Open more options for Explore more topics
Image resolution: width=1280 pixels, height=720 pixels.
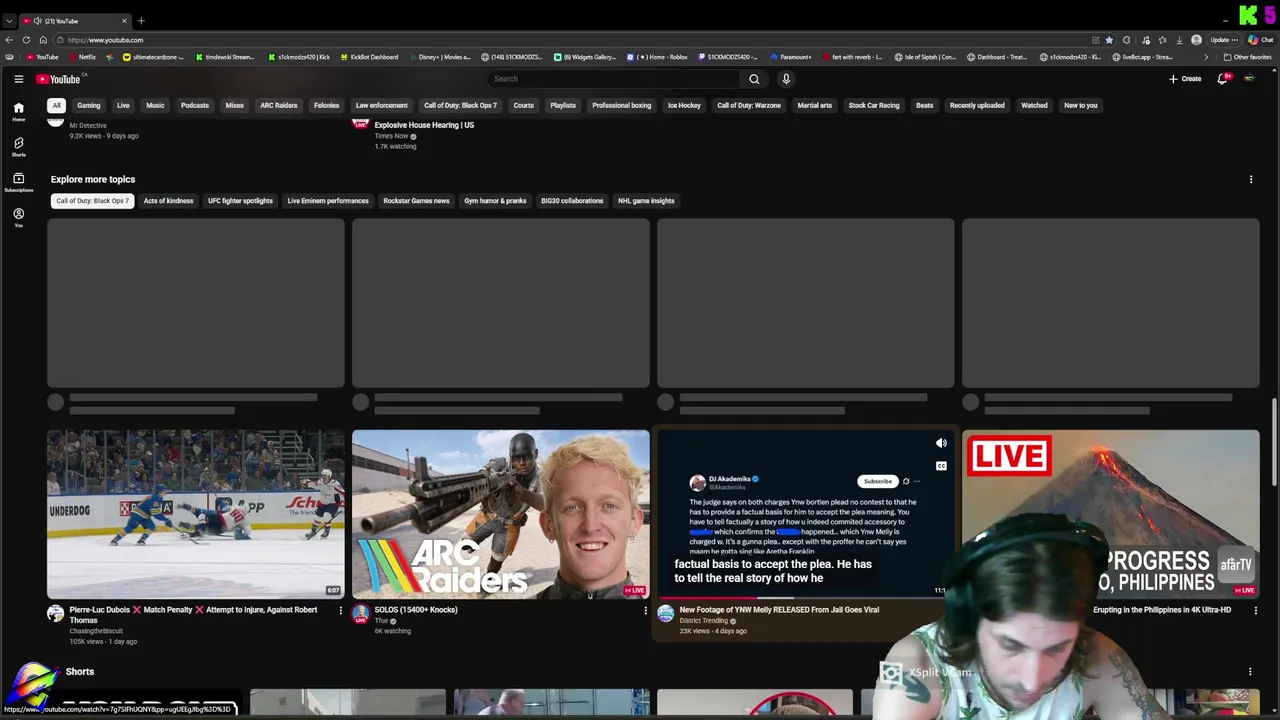[1250, 180]
